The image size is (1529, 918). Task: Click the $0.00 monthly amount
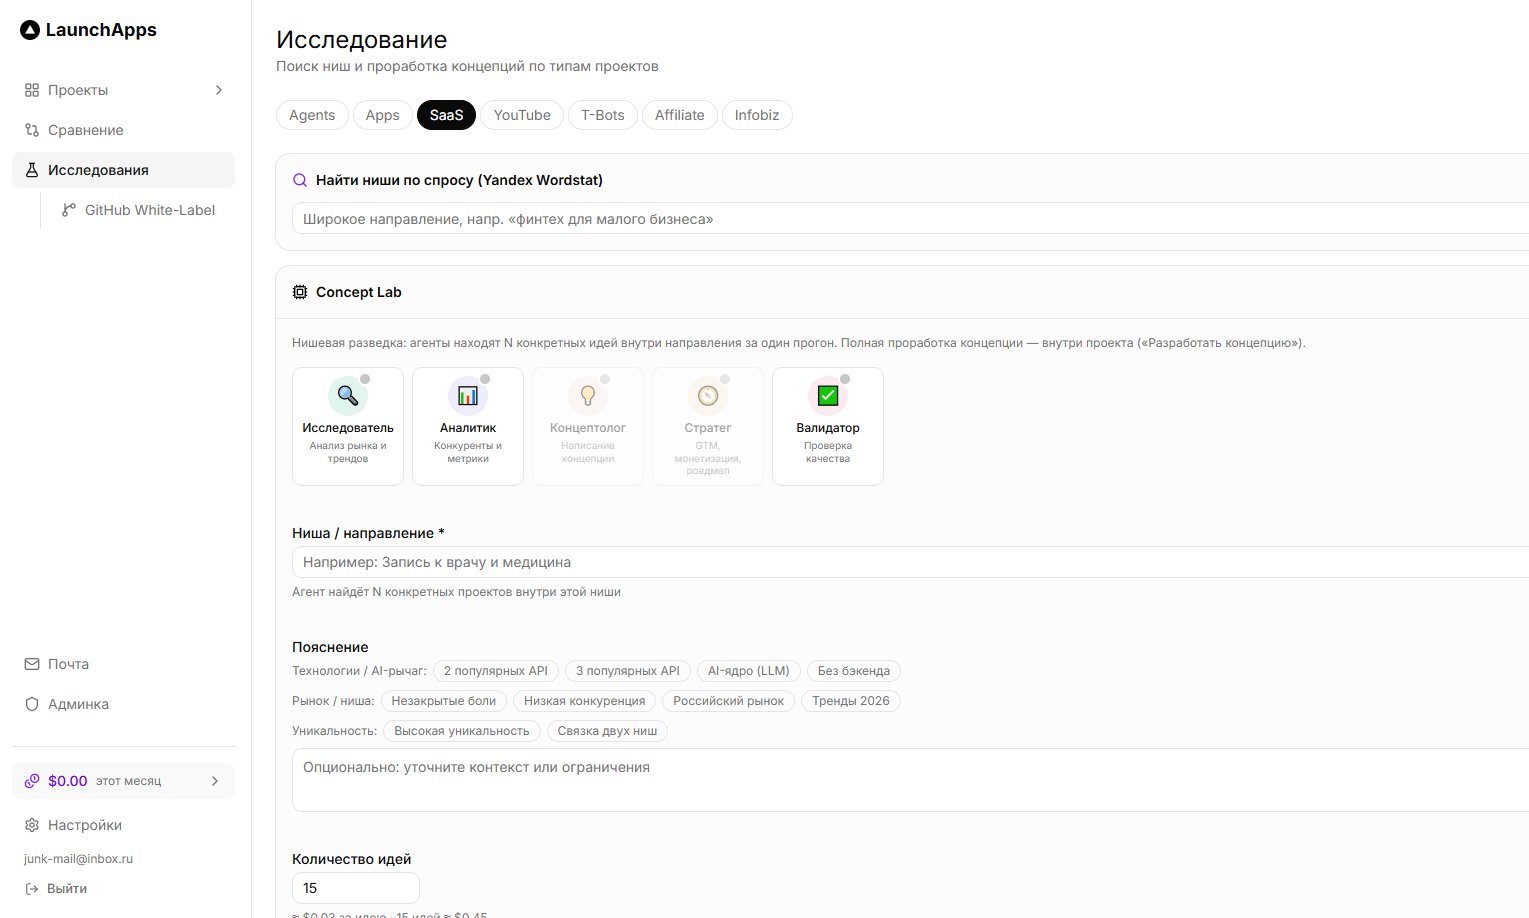click(68, 781)
